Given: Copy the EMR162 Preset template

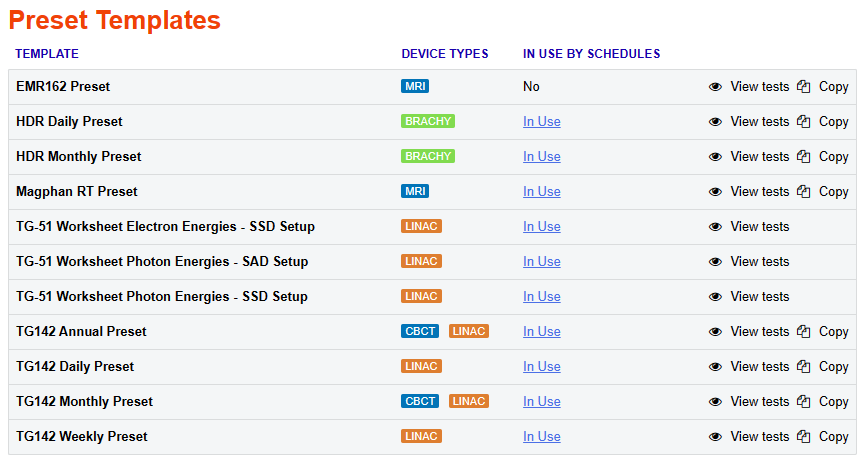Looking at the screenshot, I should [833, 87].
